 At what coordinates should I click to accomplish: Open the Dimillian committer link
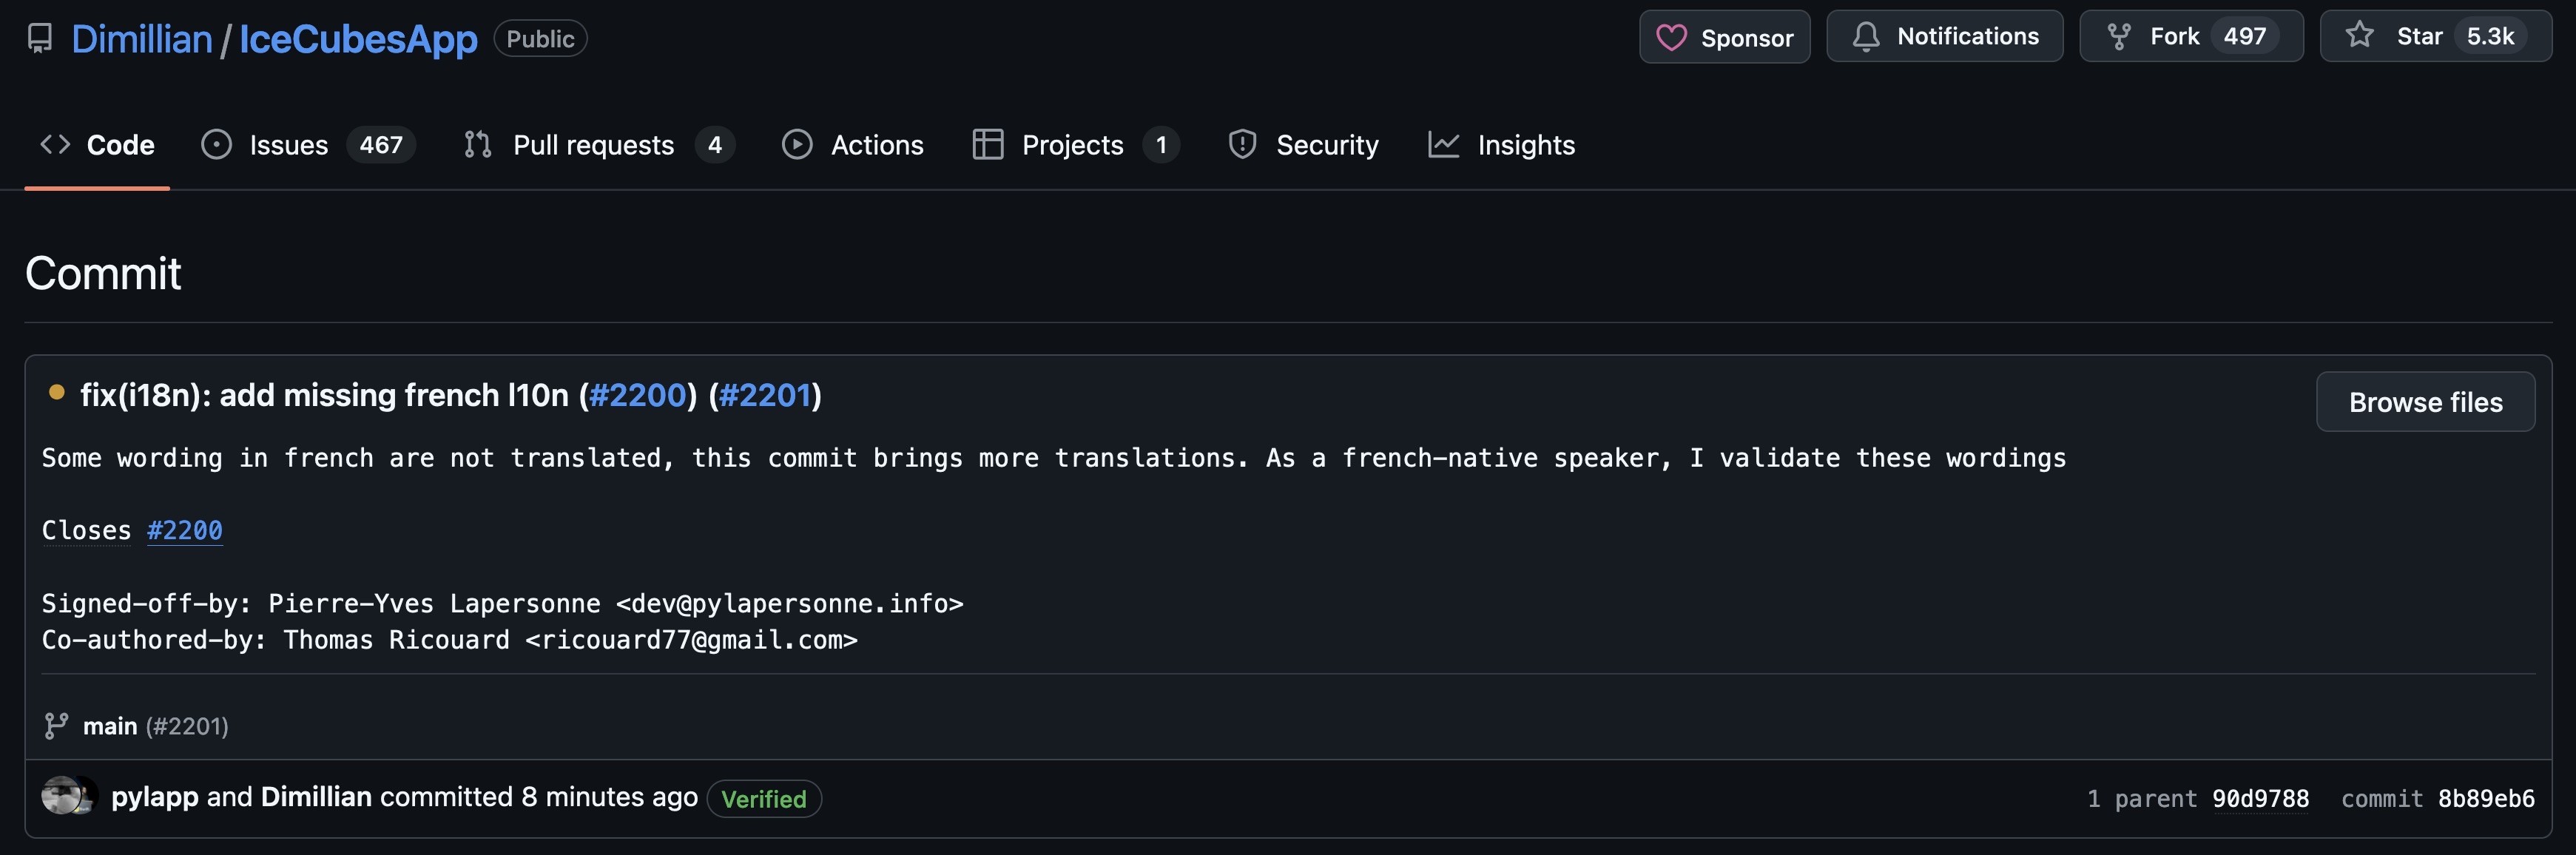316,797
